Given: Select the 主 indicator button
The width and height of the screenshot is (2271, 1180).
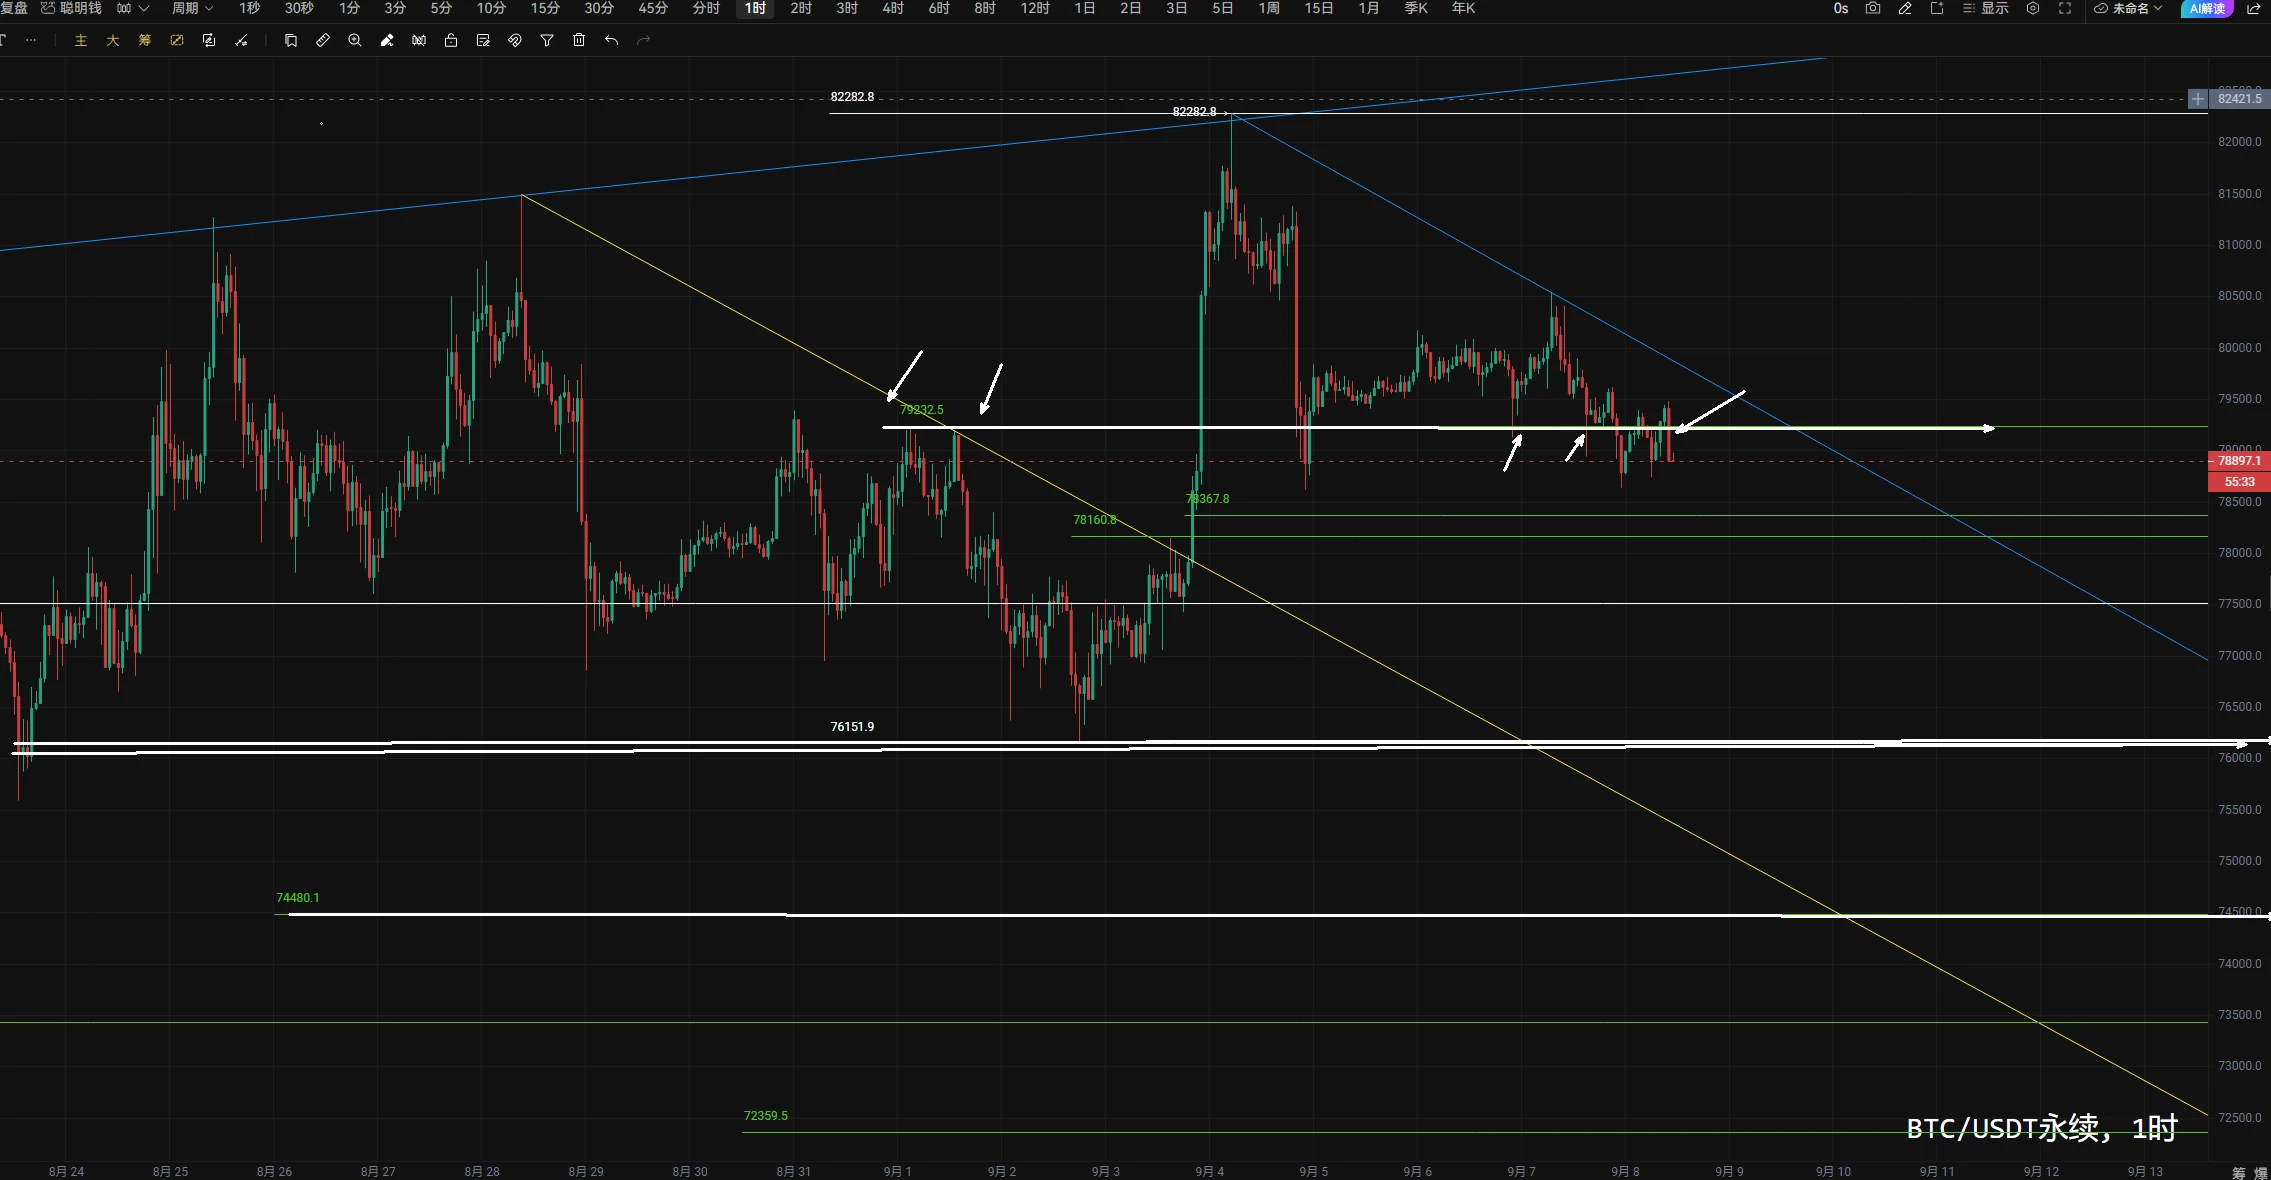Looking at the screenshot, I should pyautogui.click(x=81, y=41).
